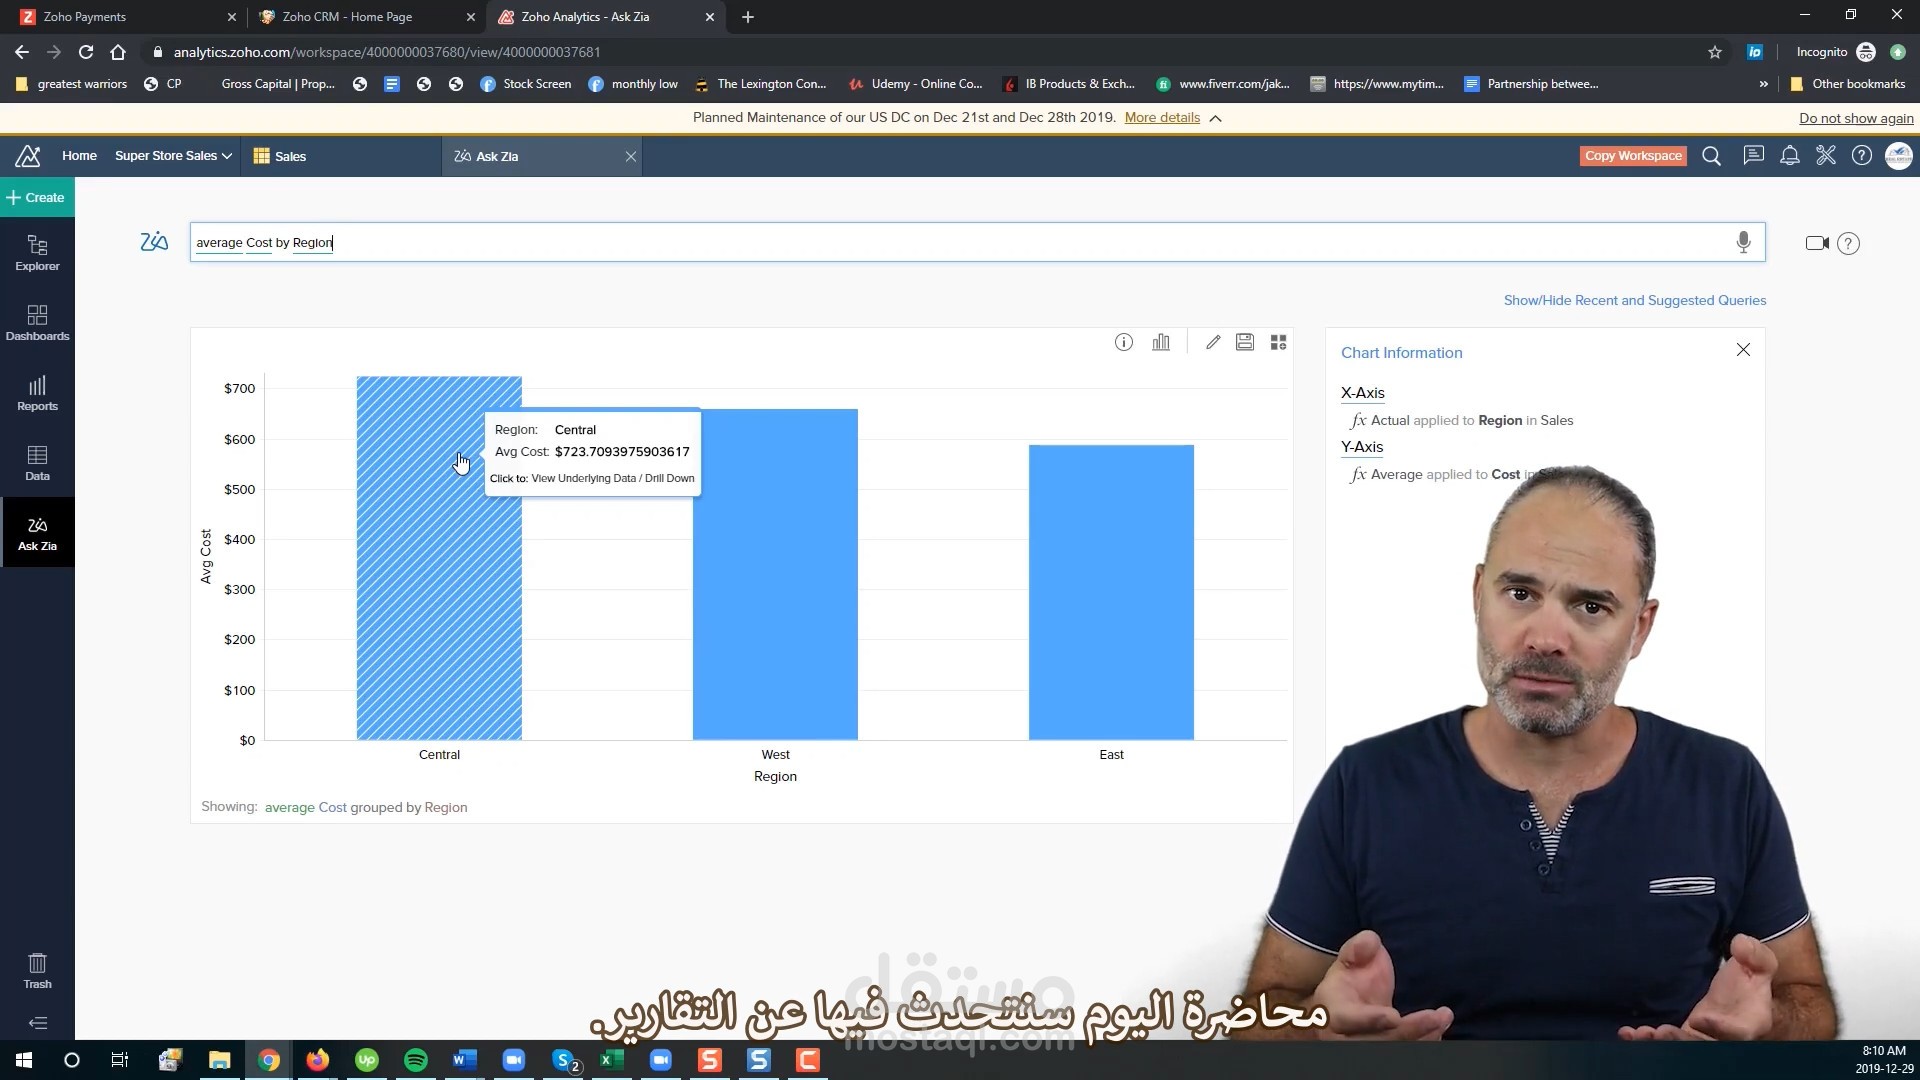Click Do not show again link
Screen dimensions: 1920x1080
(x=1856, y=118)
